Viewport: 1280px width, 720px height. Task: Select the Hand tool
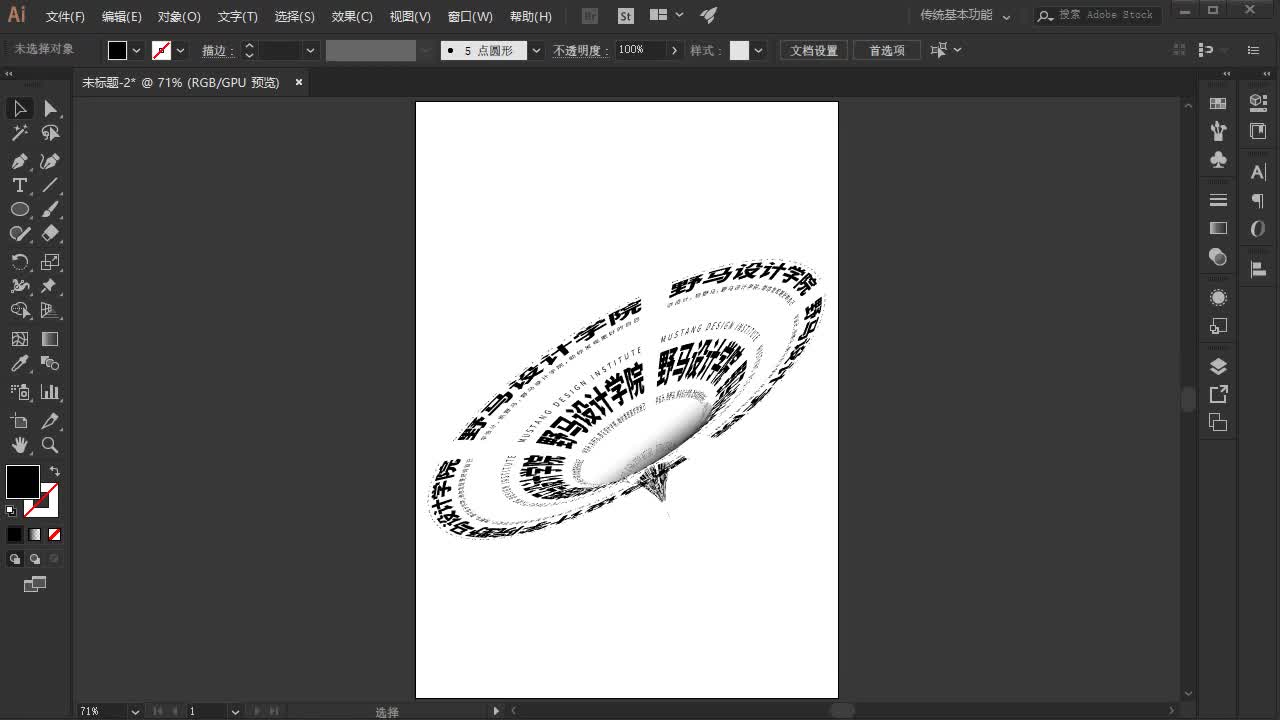click(20, 445)
